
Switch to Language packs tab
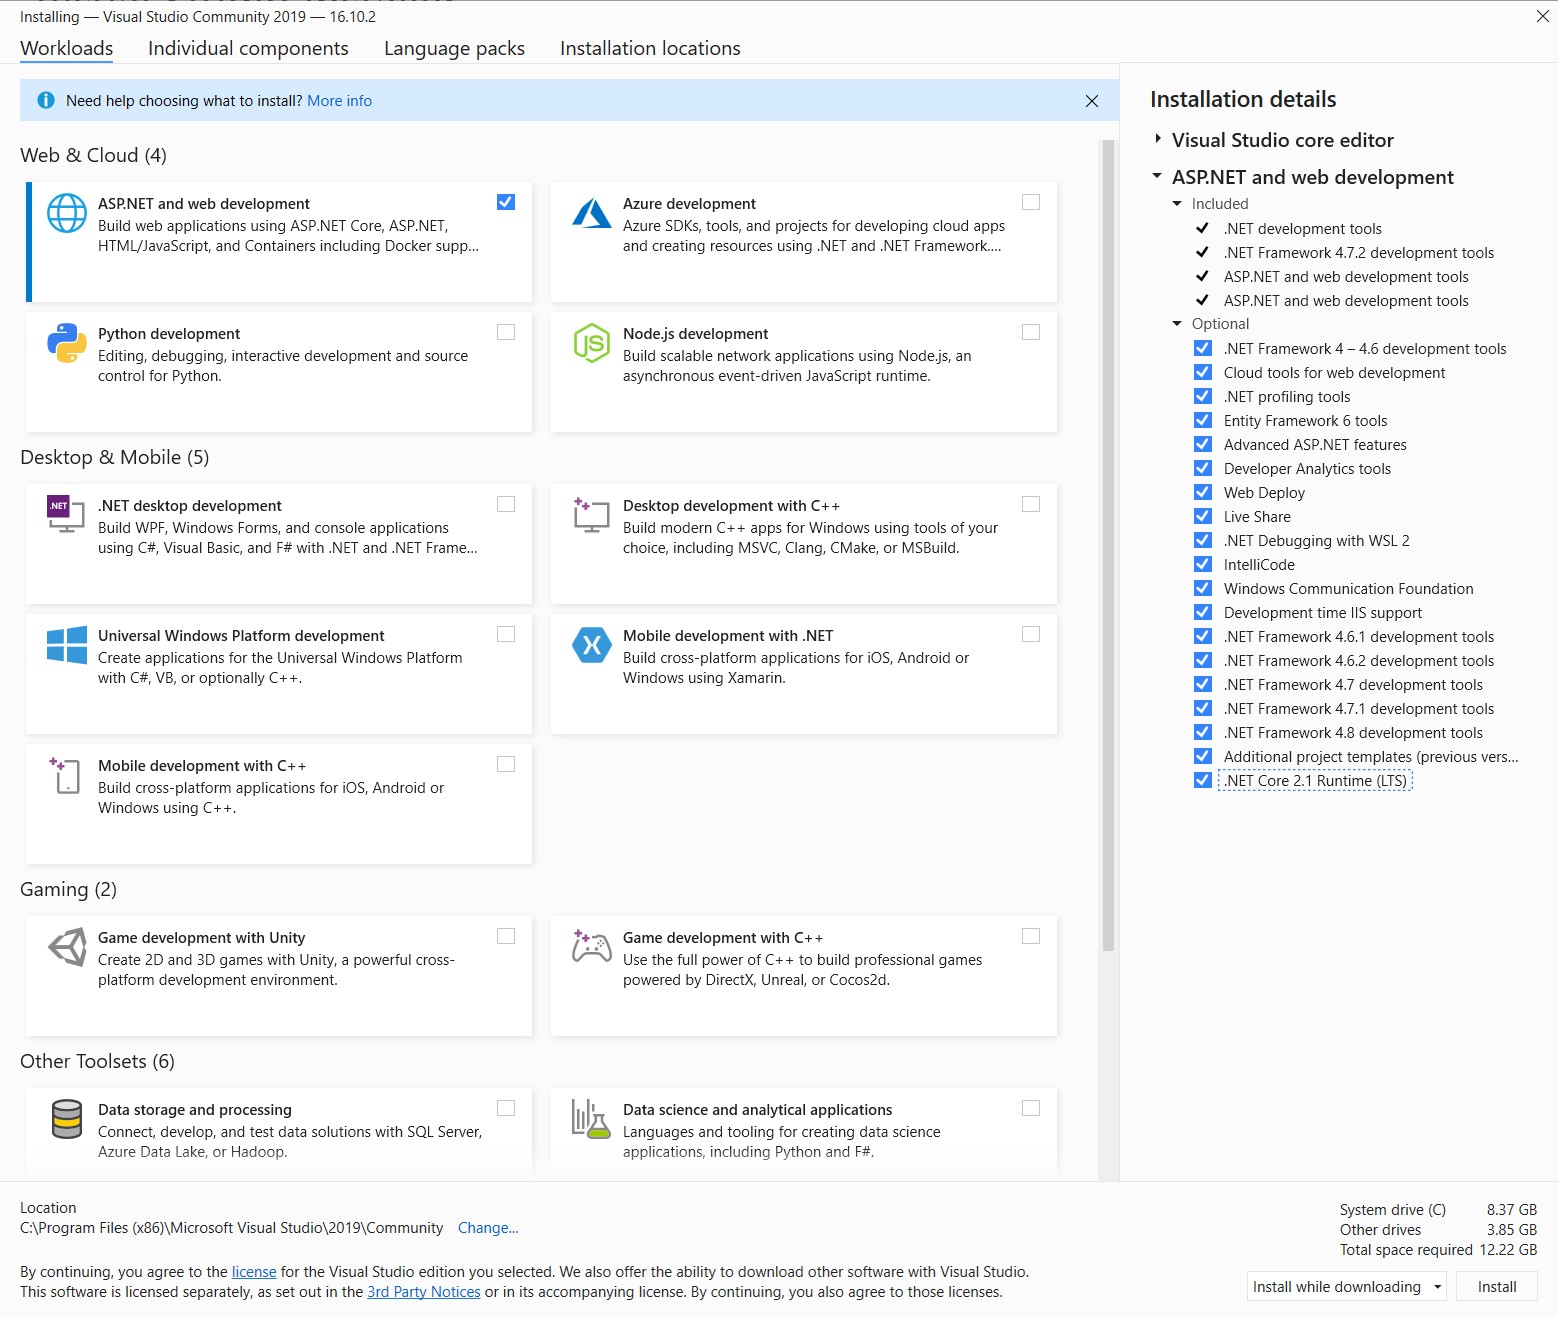point(454,48)
